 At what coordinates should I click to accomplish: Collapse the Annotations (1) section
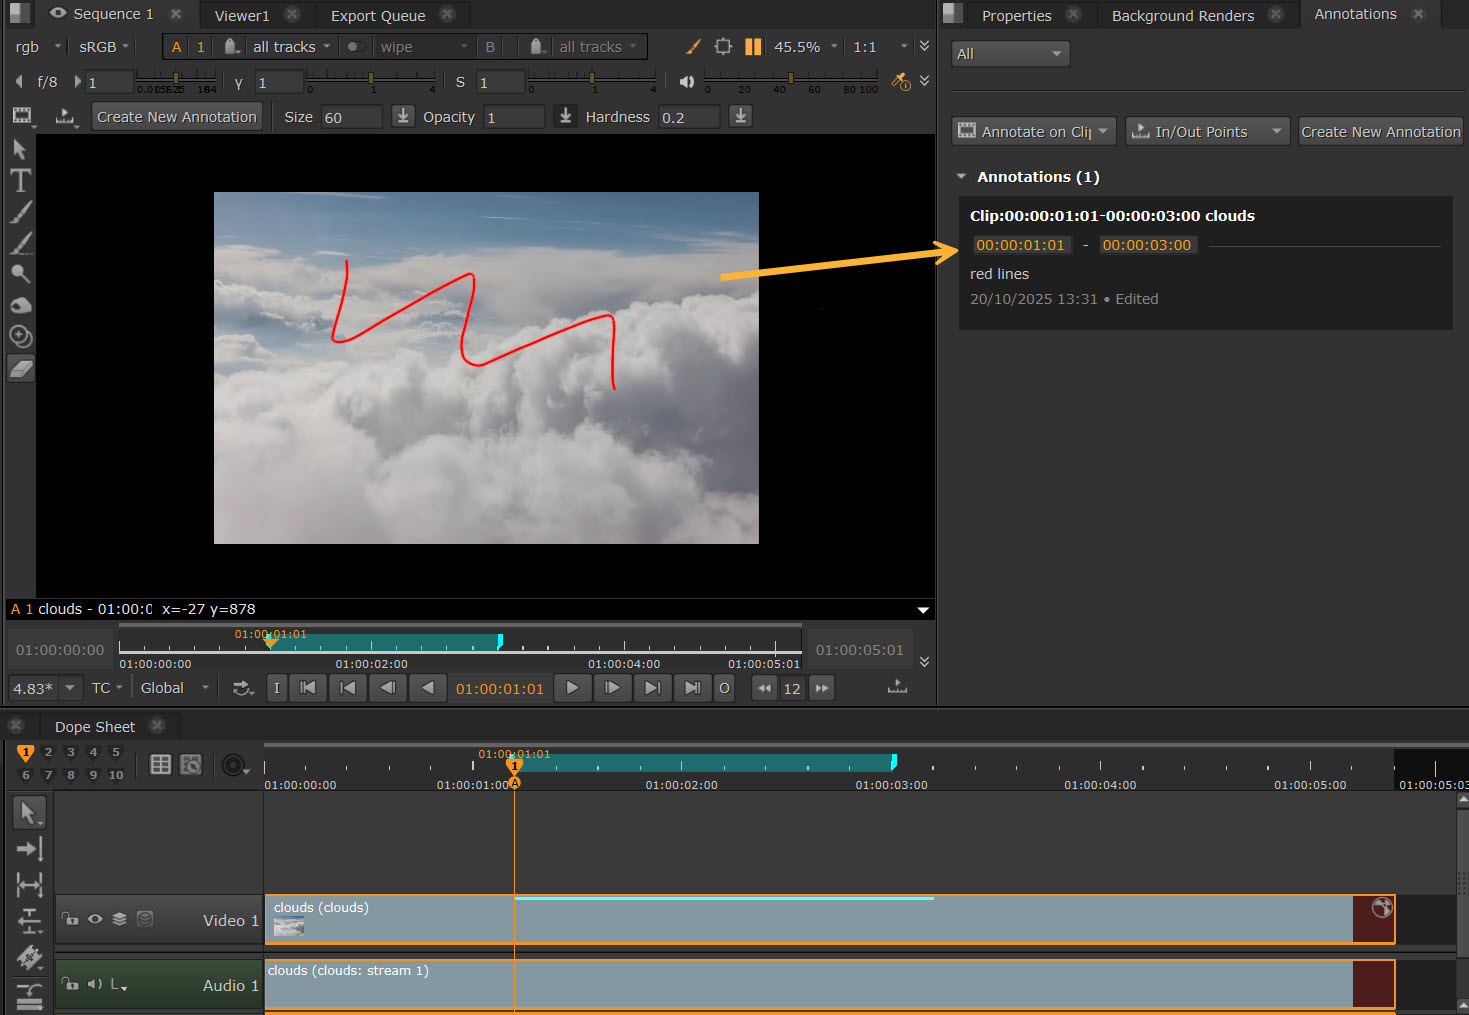point(962,177)
